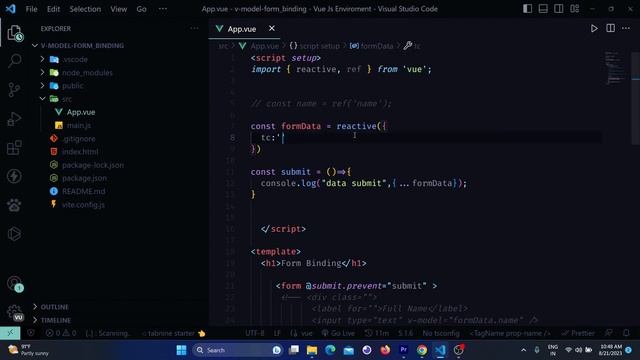Expand the .vscode folder
The height and width of the screenshot is (360, 640).
coord(42,59)
